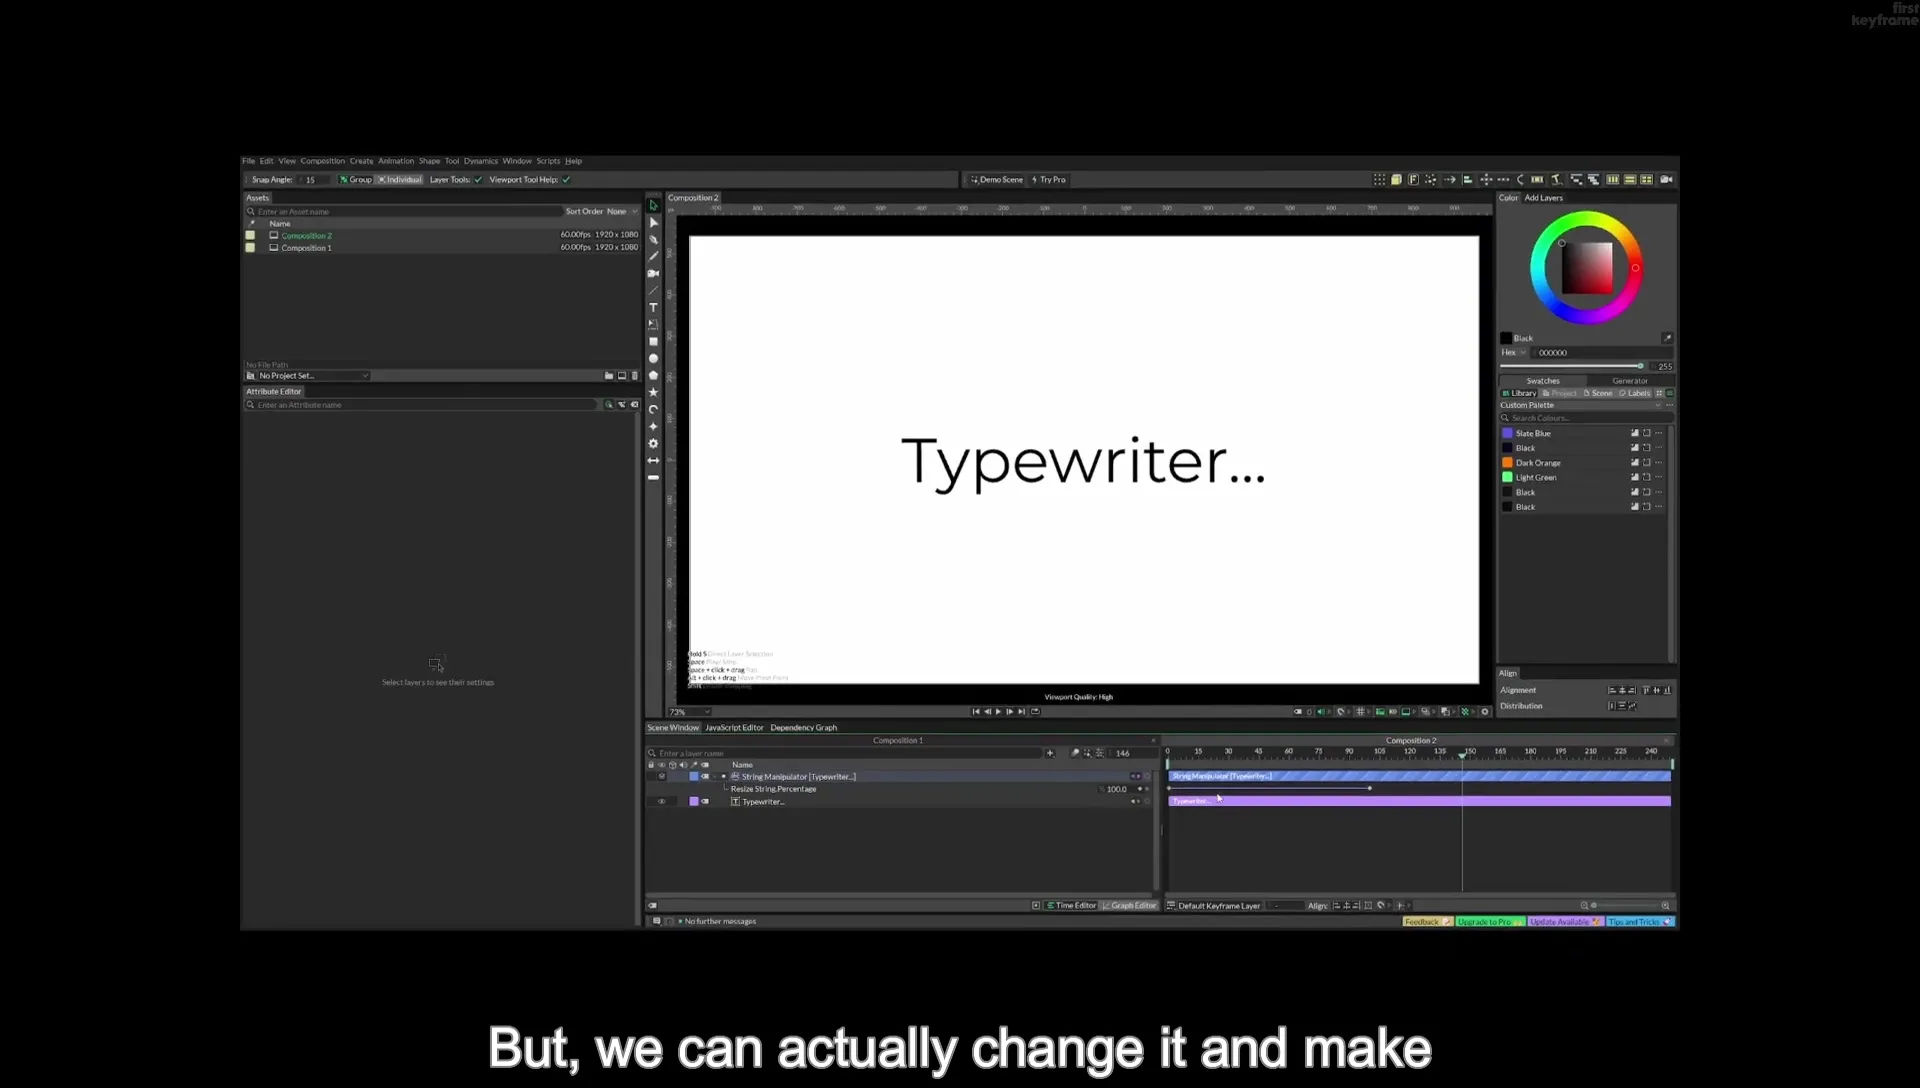This screenshot has height=1088, width=1920.
Task: Activate the Camera tool
Action: 653,273
